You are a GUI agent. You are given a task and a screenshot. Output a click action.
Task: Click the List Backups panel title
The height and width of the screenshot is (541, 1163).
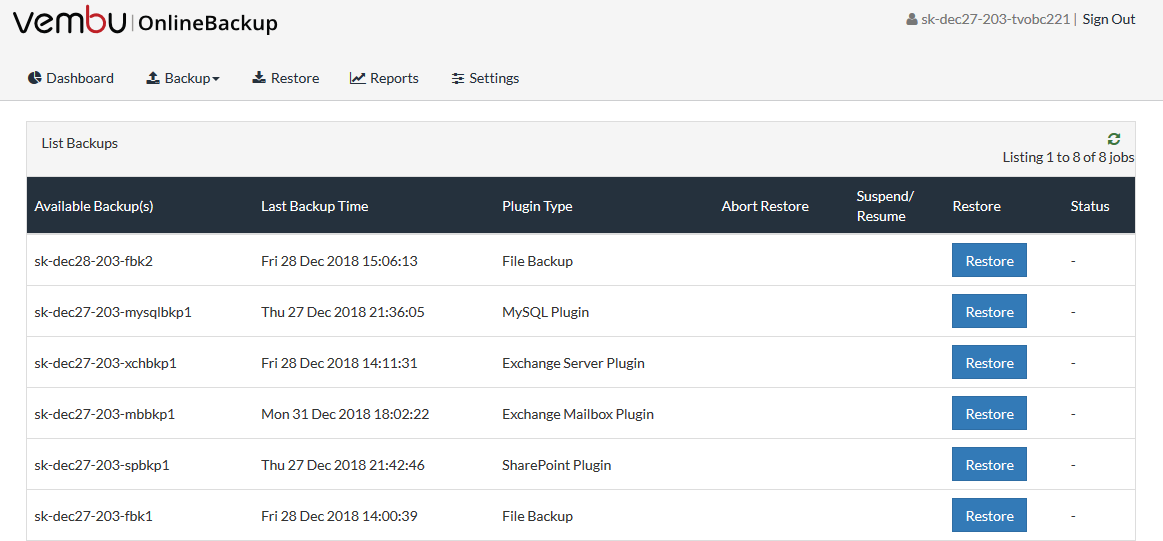click(79, 144)
